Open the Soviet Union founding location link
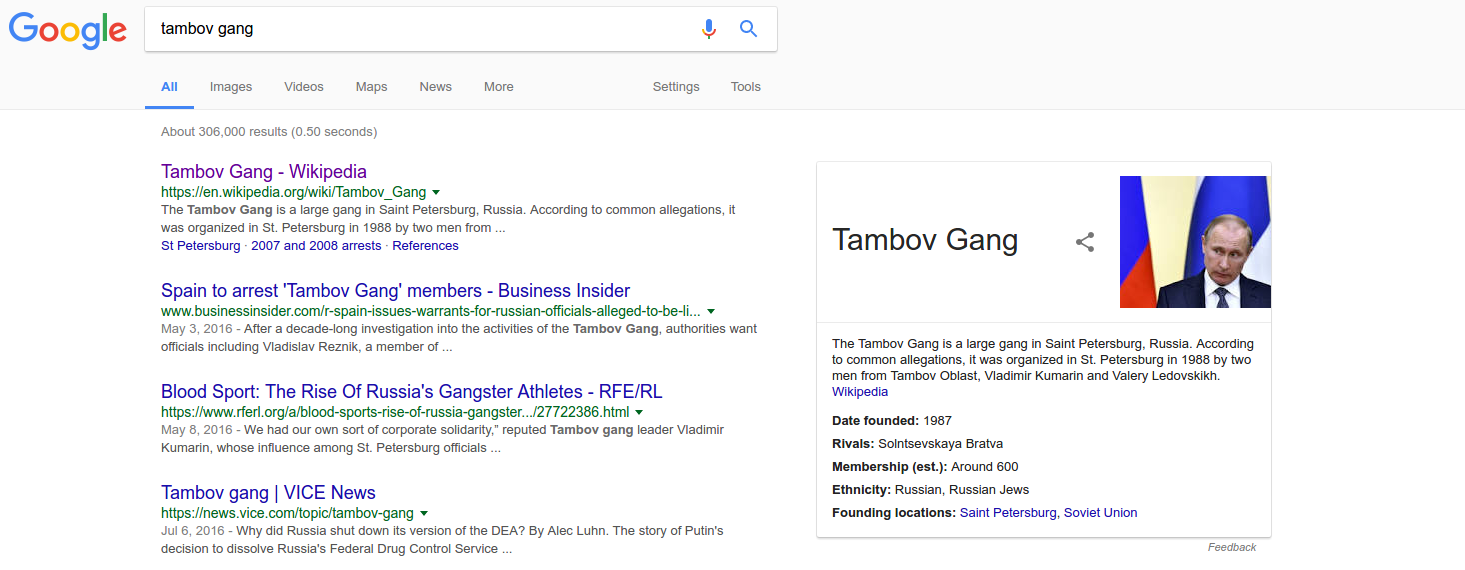The image size is (1465, 570). click(x=1100, y=513)
